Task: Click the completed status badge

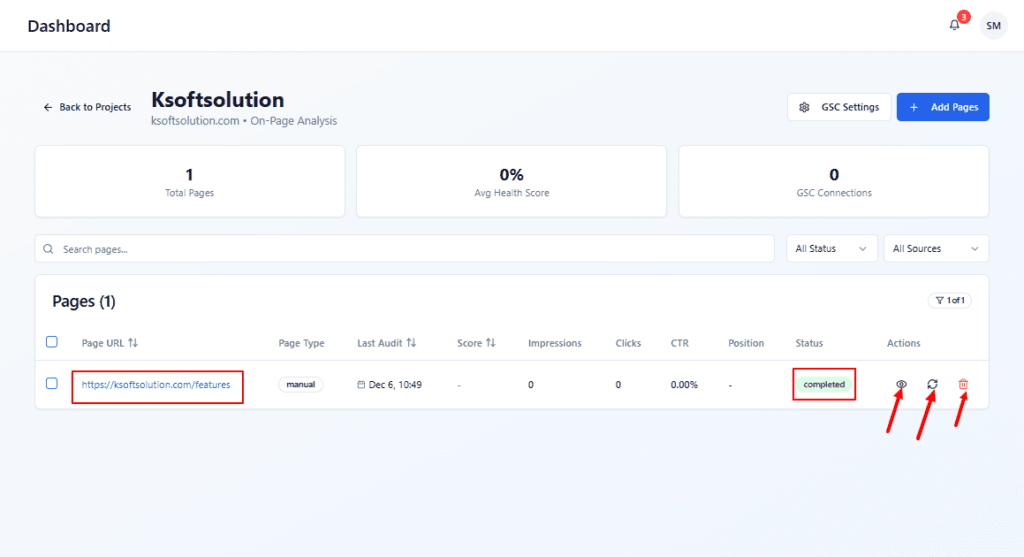Action: coord(824,385)
